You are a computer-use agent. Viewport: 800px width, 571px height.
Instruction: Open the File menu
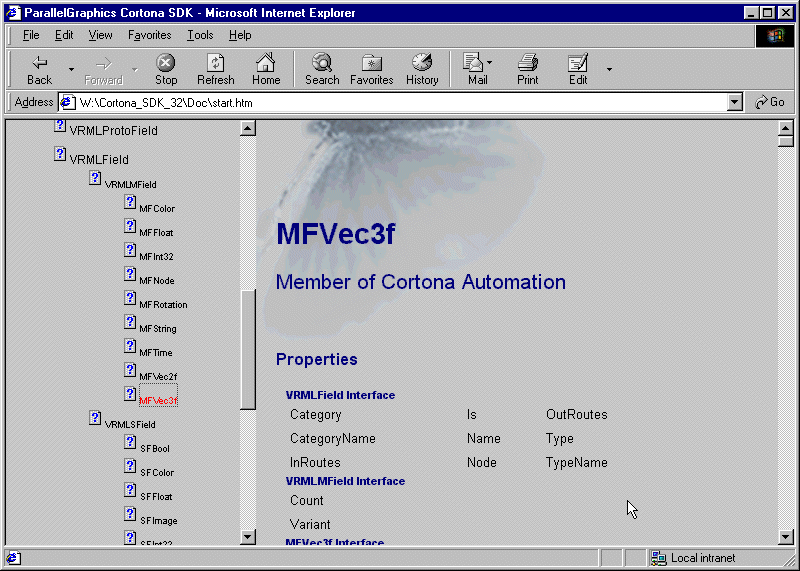point(31,35)
